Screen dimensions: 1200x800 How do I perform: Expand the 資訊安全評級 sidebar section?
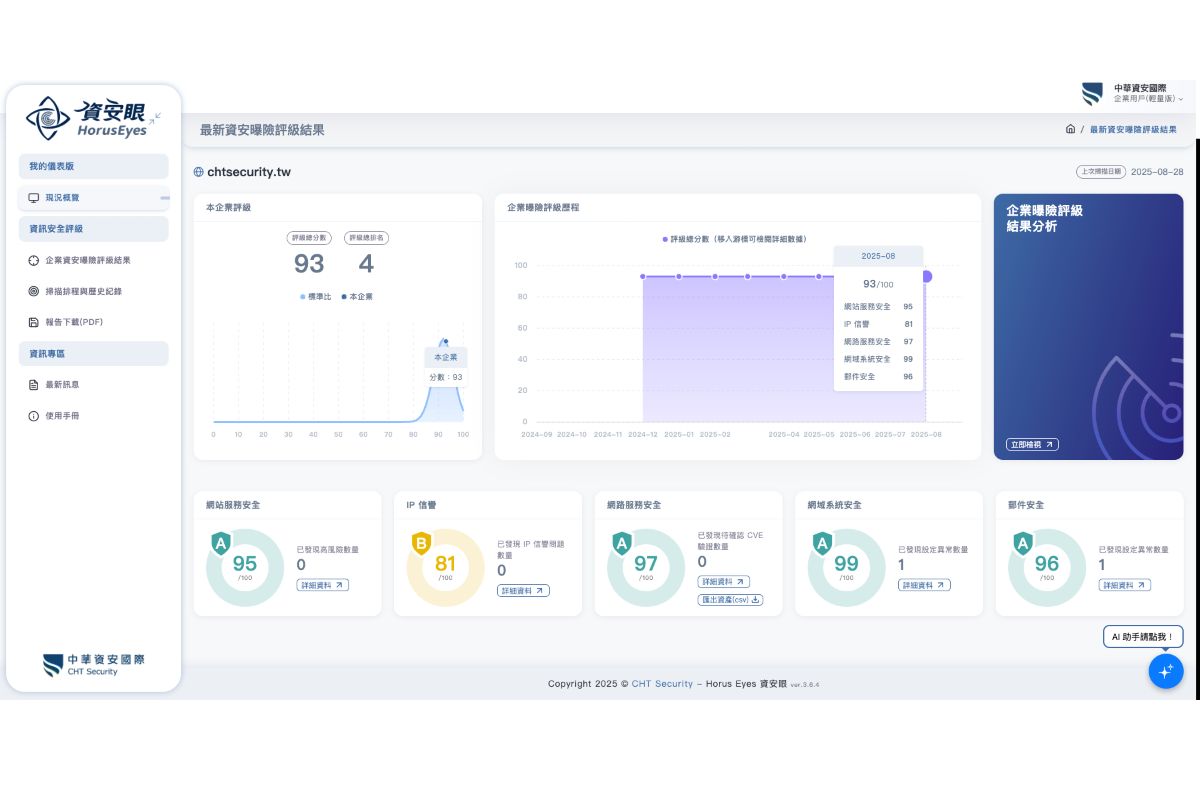point(93,229)
